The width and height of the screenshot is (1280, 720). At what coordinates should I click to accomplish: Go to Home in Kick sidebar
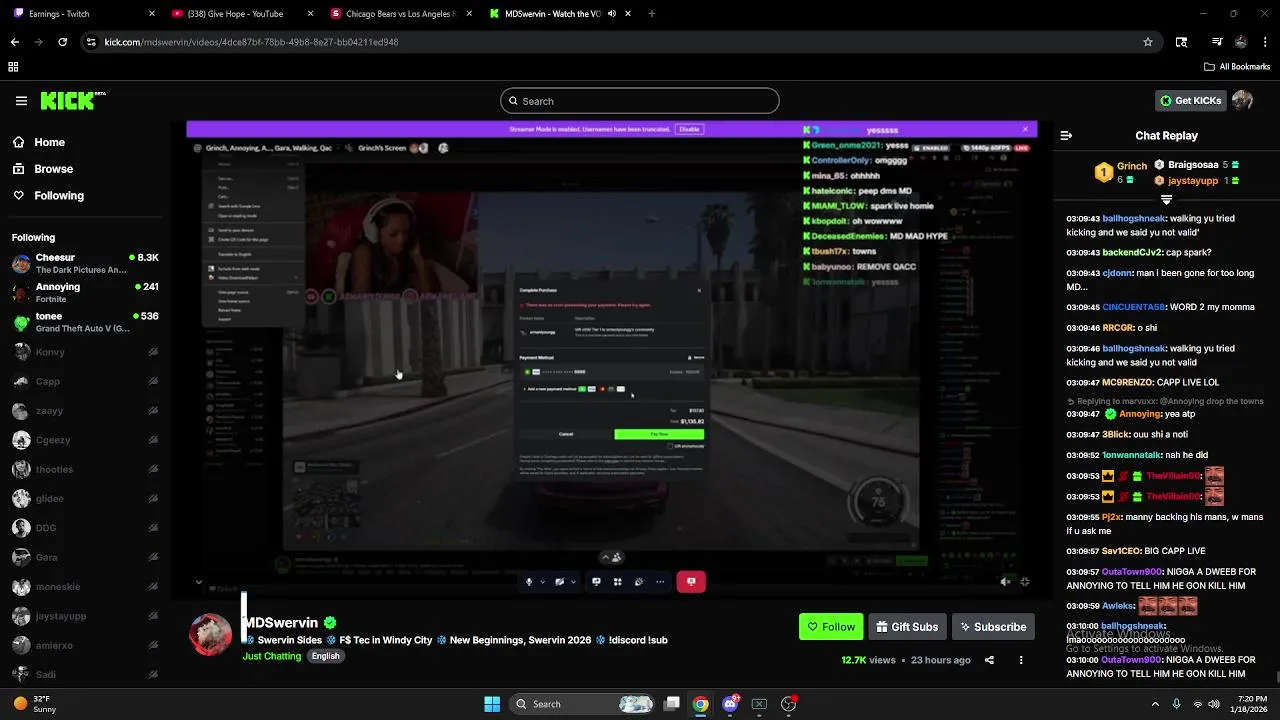coord(49,142)
